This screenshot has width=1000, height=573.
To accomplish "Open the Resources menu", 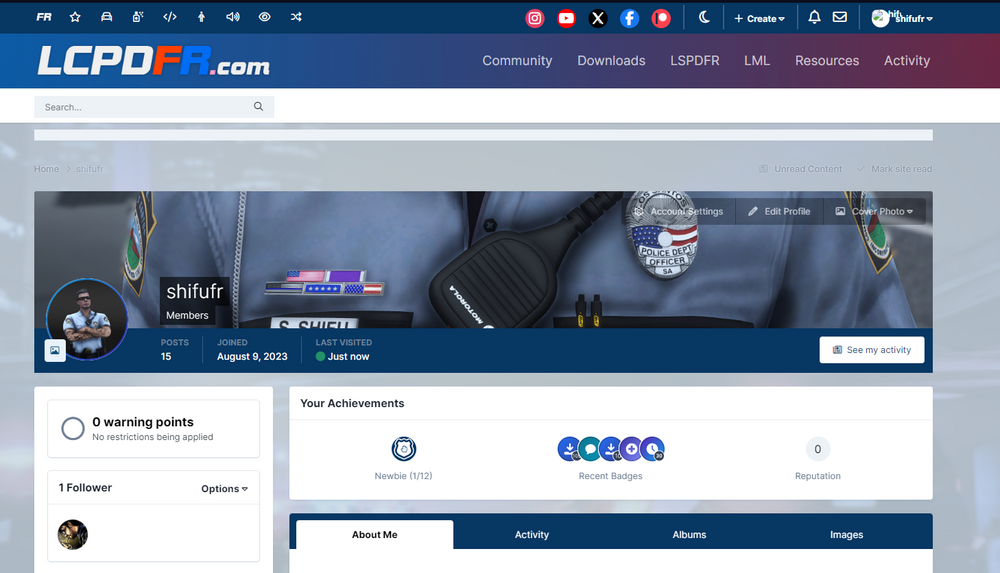I will (827, 61).
